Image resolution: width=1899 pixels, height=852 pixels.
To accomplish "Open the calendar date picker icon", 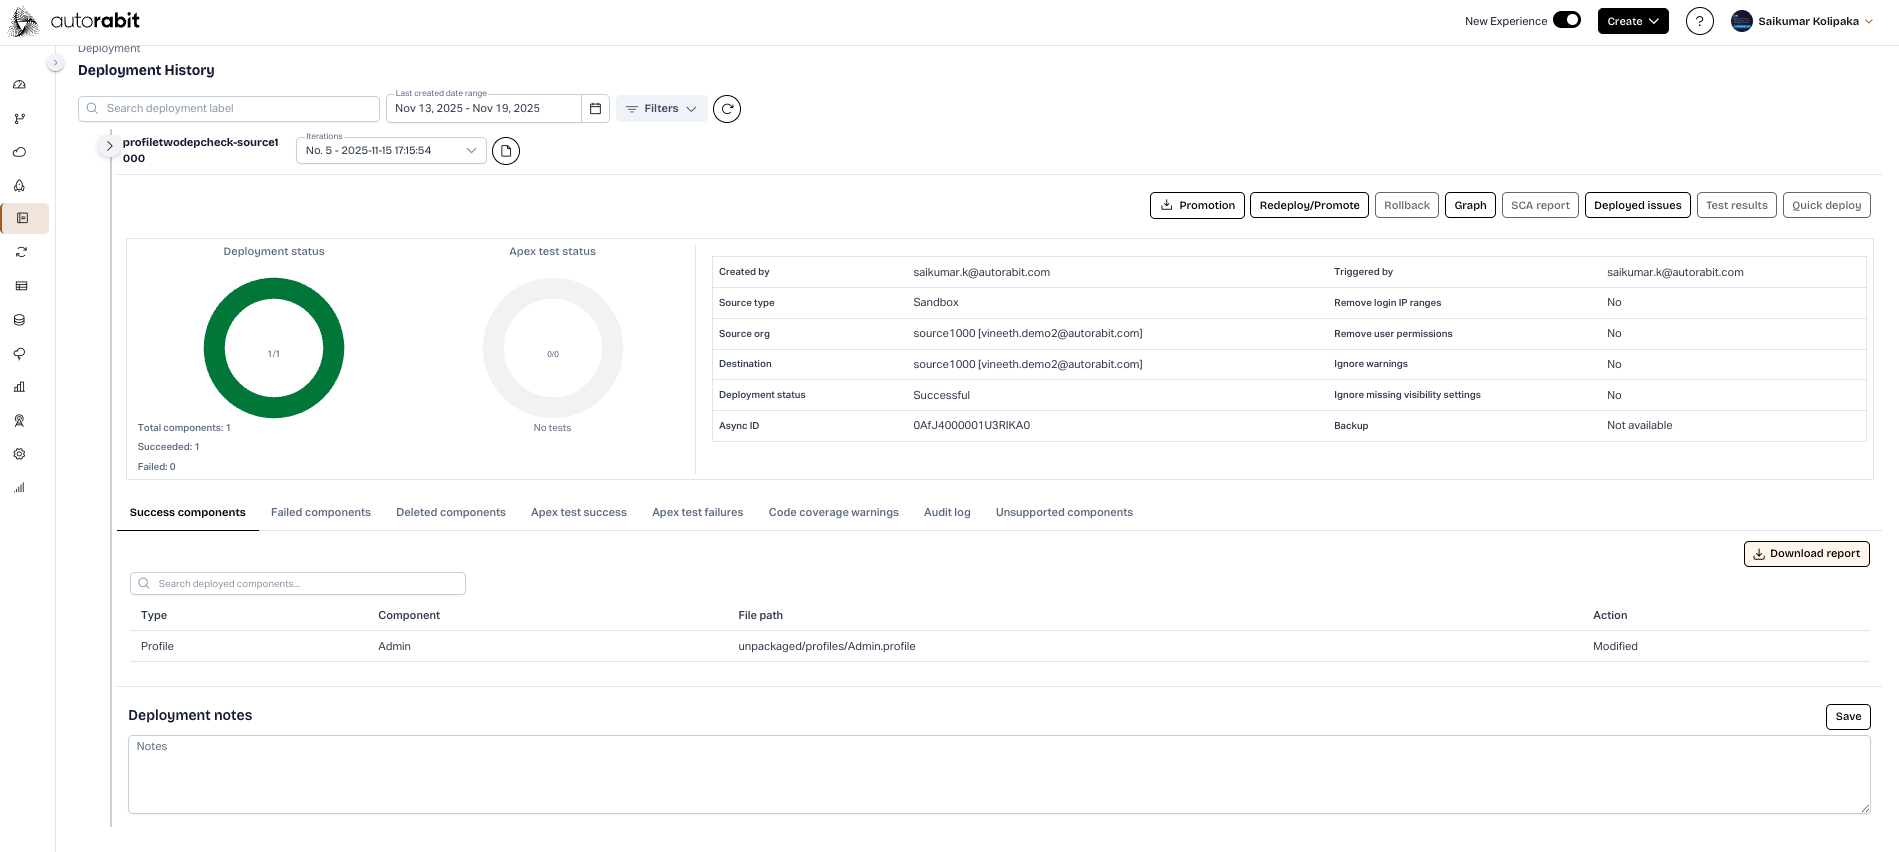I will [x=595, y=109].
